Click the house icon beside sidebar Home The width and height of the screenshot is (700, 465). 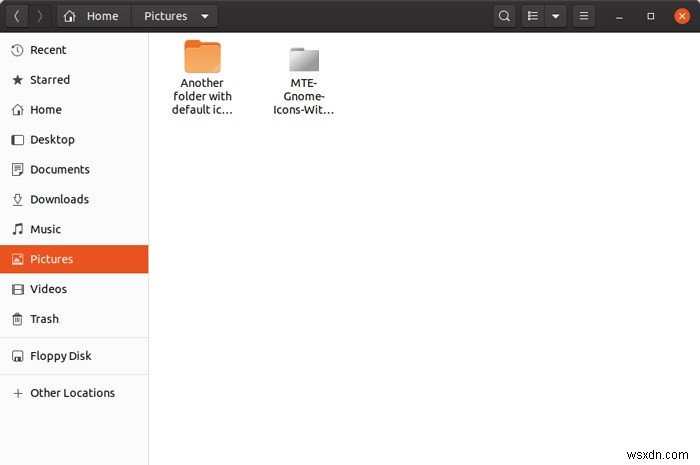tap(17, 110)
